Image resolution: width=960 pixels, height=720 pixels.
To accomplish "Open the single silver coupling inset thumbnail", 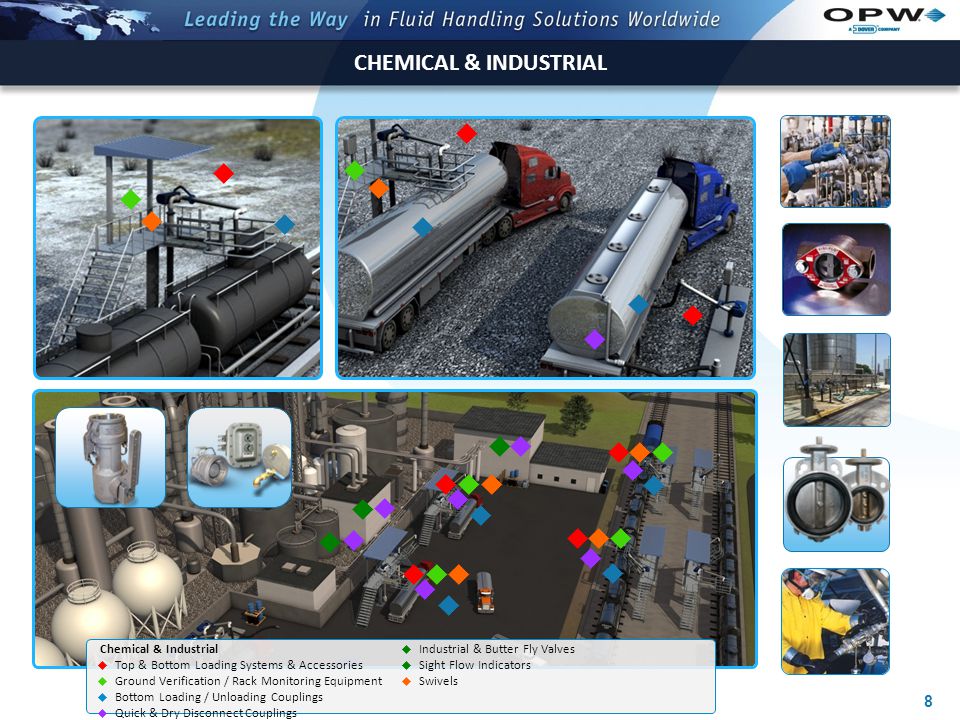I will click(x=110, y=457).
